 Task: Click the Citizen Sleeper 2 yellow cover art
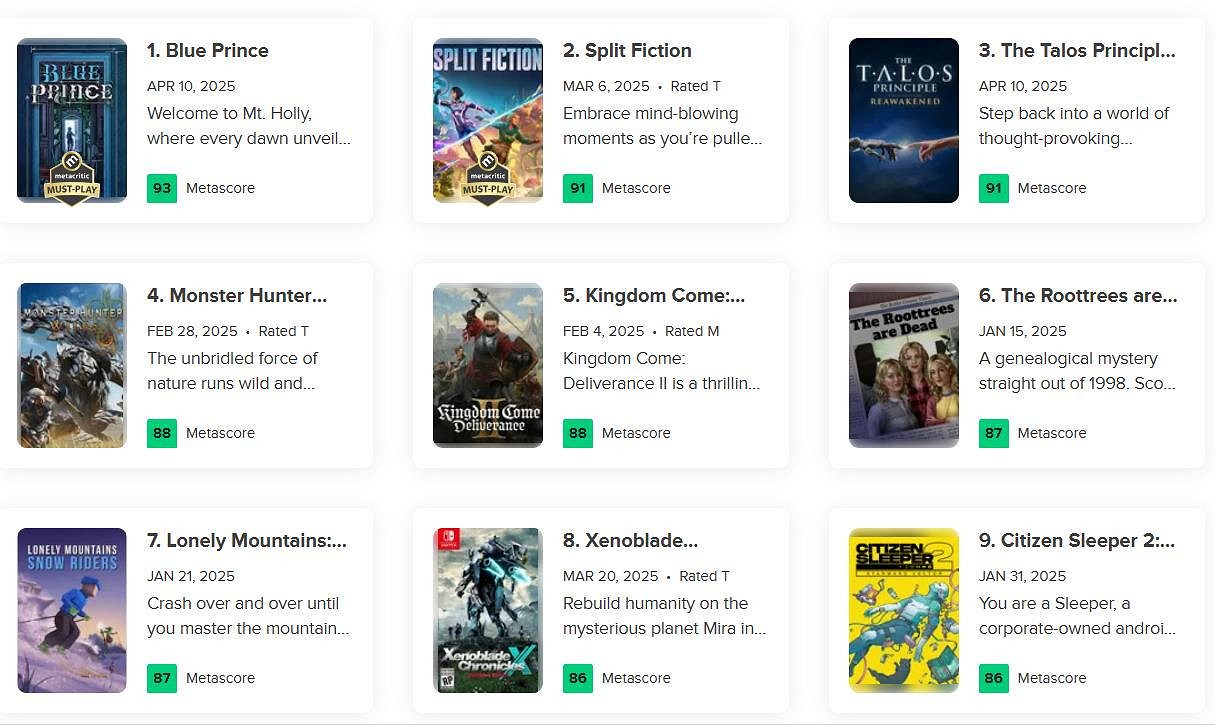904,610
